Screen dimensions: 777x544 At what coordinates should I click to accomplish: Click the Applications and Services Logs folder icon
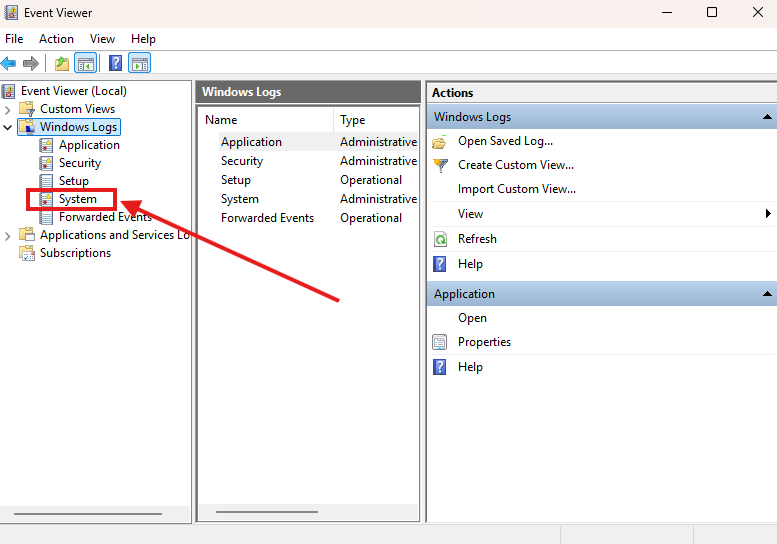pos(27,234)
